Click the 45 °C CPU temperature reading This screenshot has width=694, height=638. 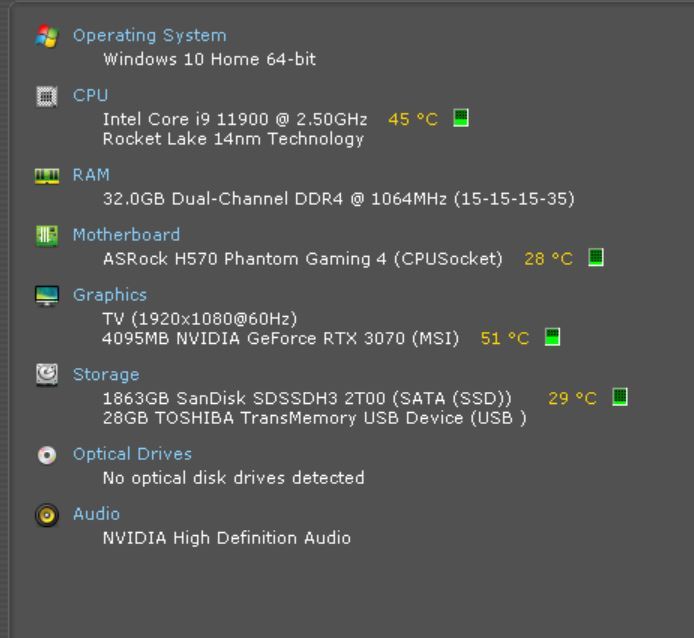412,119
